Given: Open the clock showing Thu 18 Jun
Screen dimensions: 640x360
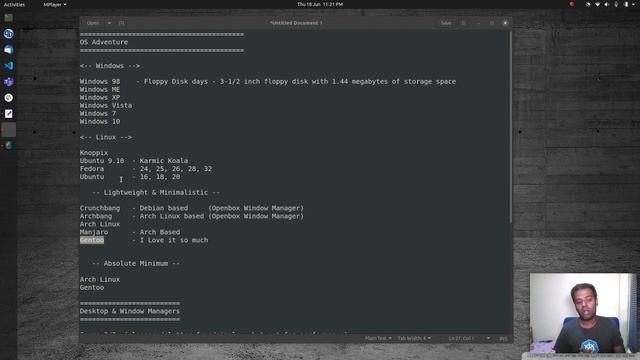Looking at the screenshot, I should [320, 4].
